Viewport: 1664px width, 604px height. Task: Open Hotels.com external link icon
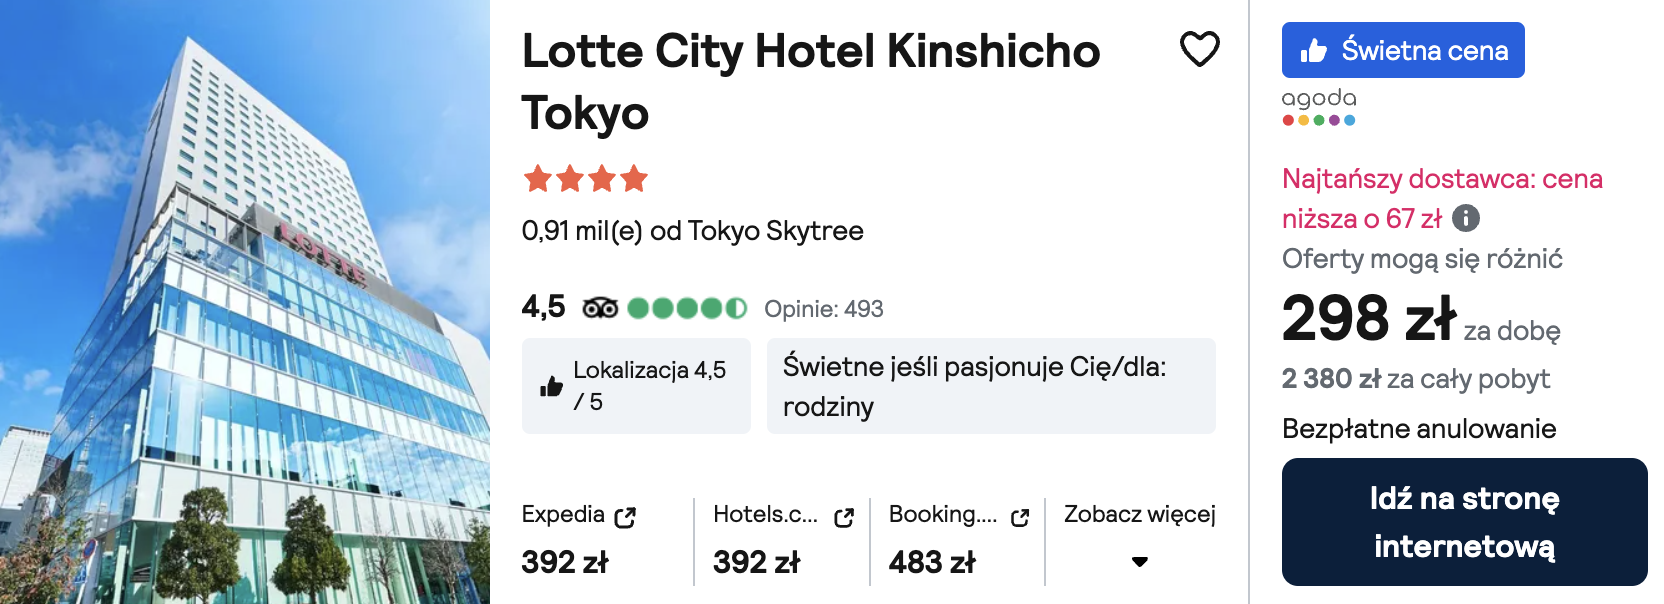844,517
